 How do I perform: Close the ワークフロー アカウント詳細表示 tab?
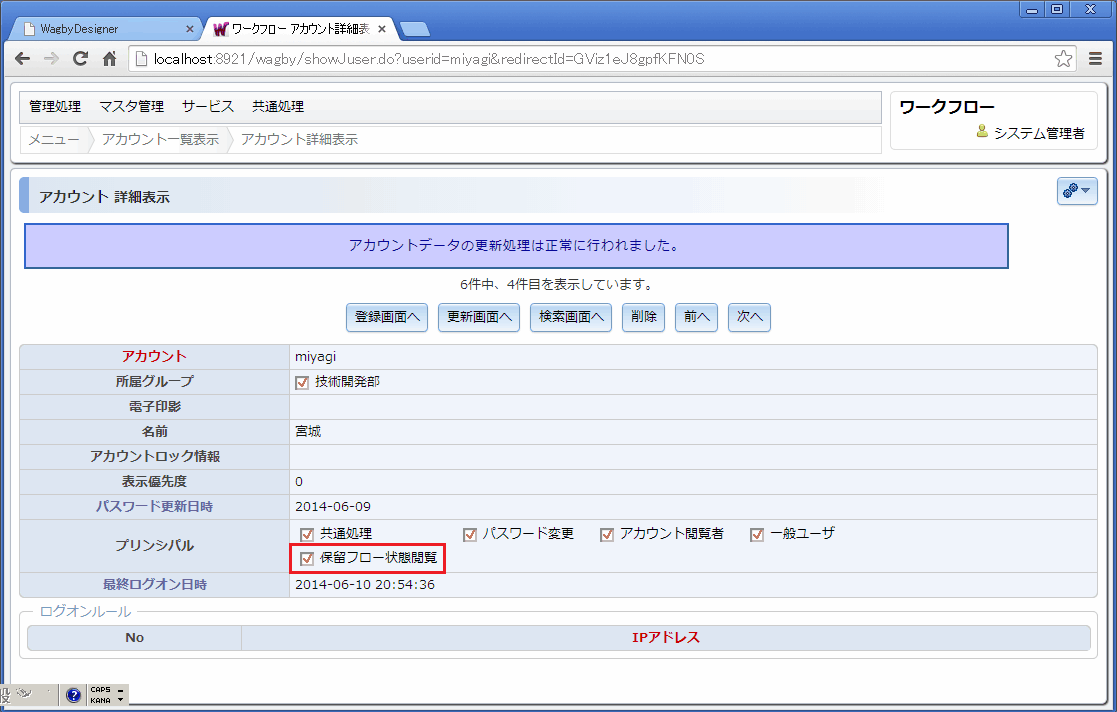click(x=382, y=29)
